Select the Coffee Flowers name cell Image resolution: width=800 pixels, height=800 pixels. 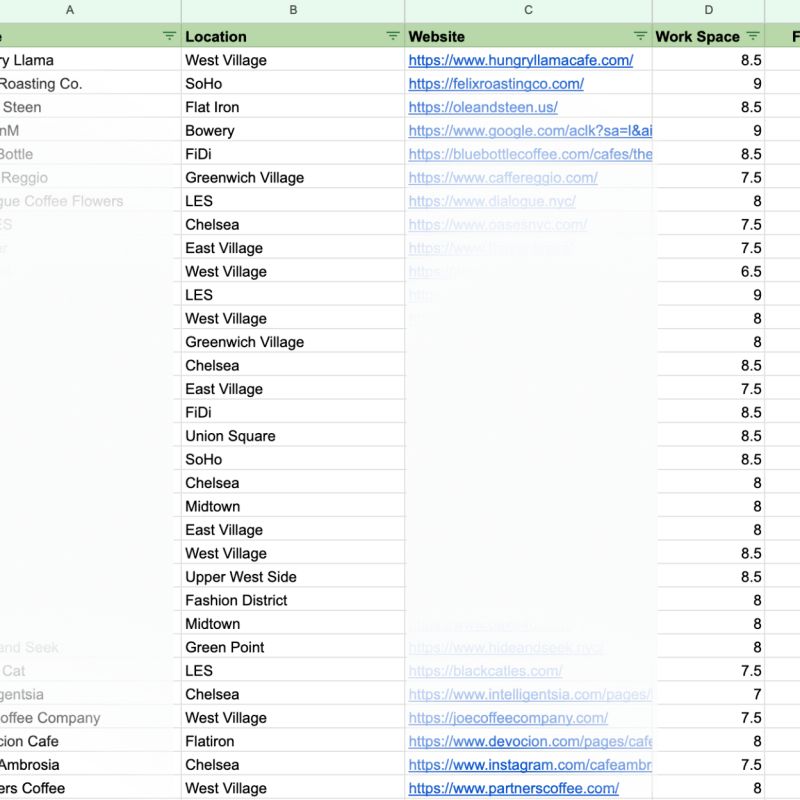(x=90, y=201)
